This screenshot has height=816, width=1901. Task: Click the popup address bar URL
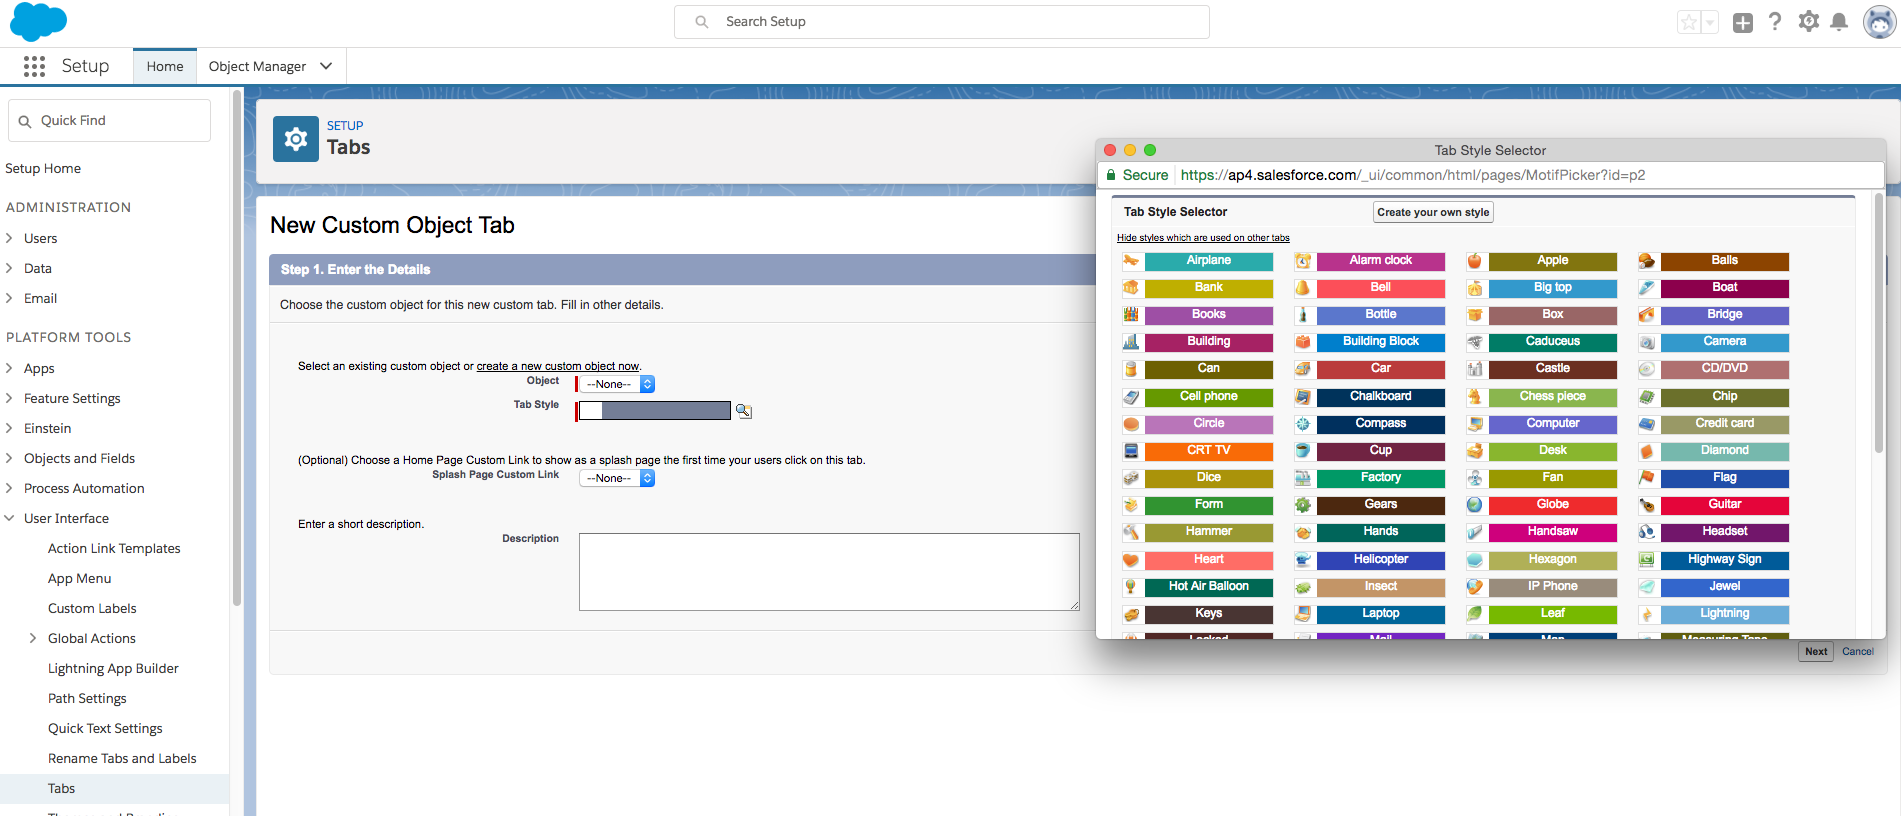pos(1412,175)
